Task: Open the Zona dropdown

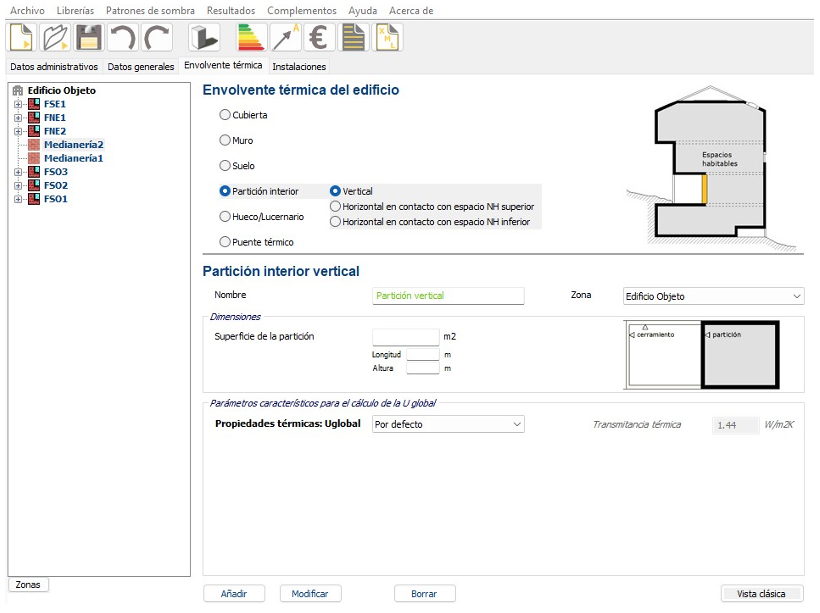Action: [x=711, y=296]
